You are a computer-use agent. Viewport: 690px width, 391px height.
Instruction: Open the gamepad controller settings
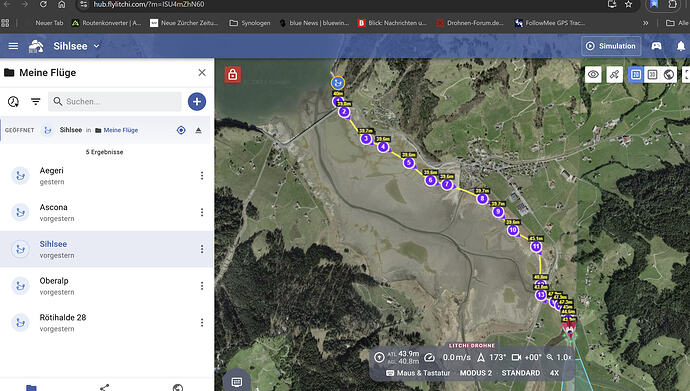tap(656, 46)
